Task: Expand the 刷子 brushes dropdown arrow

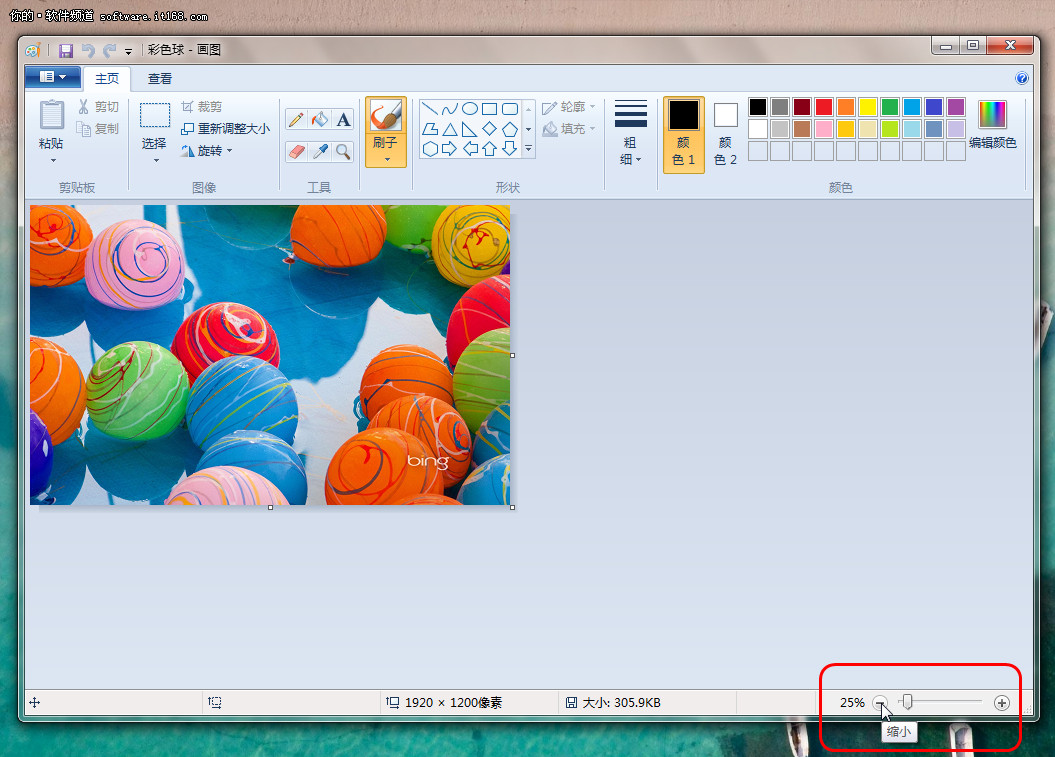Action: [x=387, y=160]
